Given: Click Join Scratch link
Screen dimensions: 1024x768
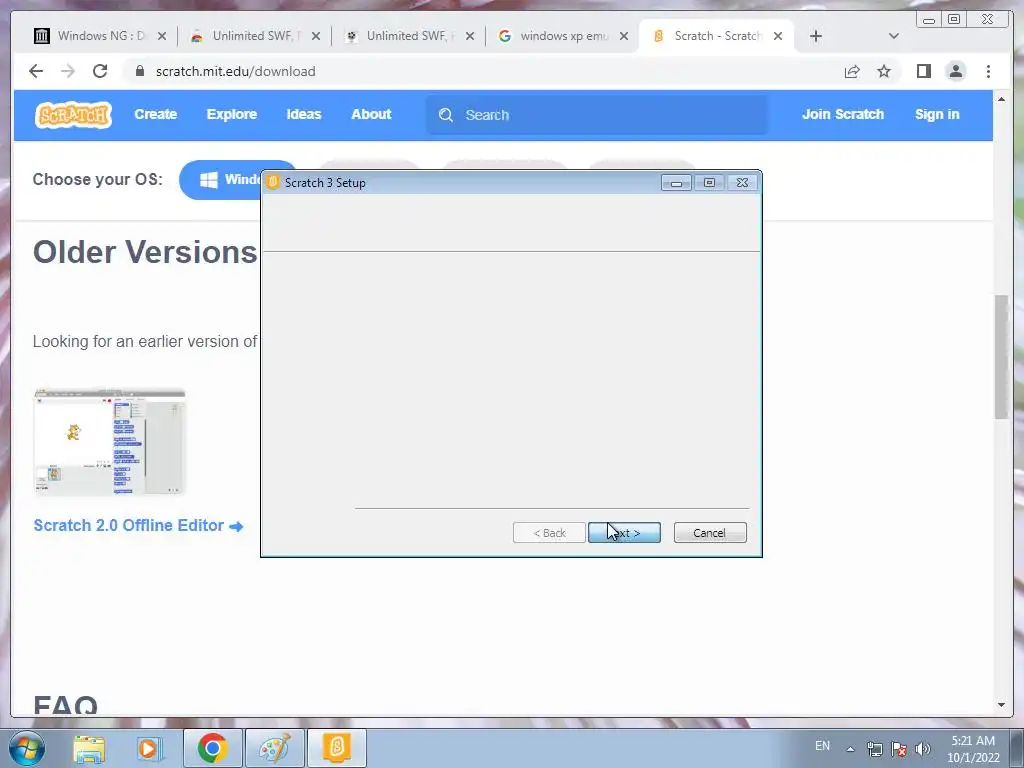Looking at the screenshot, I should [x=842, y=114].
